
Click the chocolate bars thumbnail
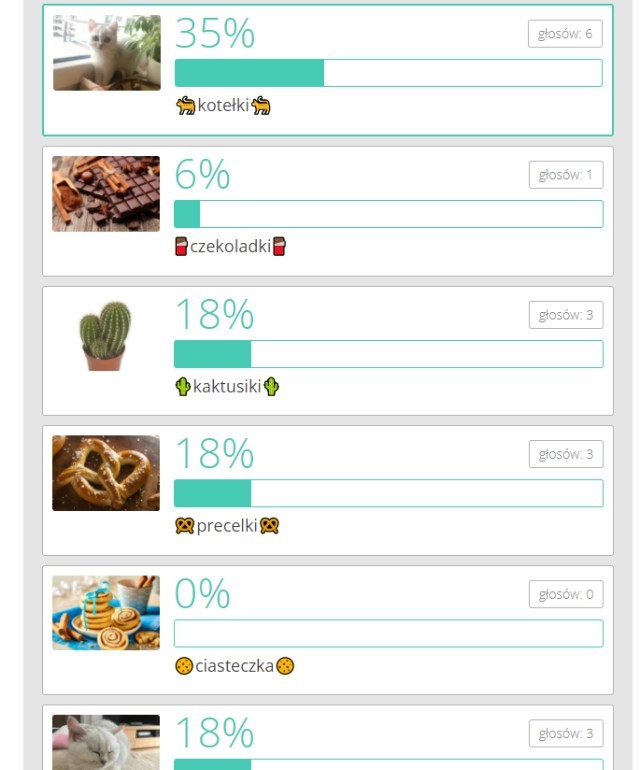pos(106,194)
